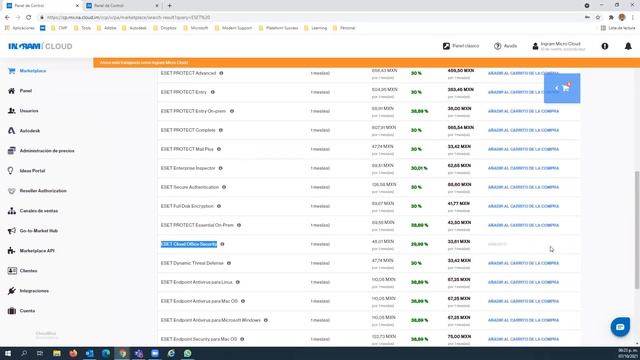This screenshot has height=360, width=640.
Task: Open WhatsApp from taskbar
Action: click(187, 353)
